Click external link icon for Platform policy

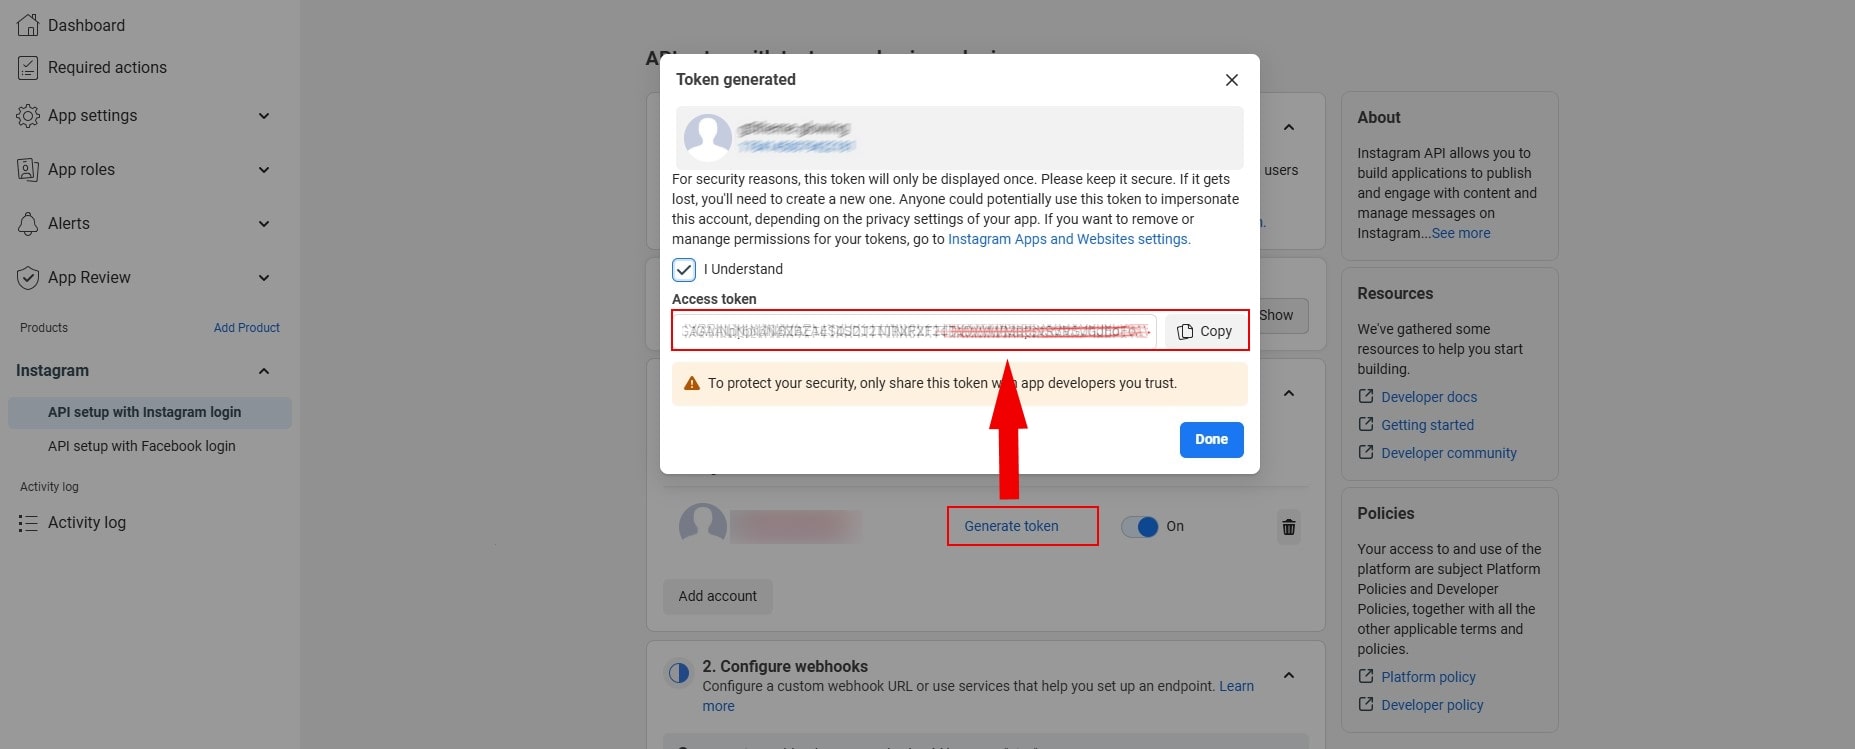coord(1366,676)
